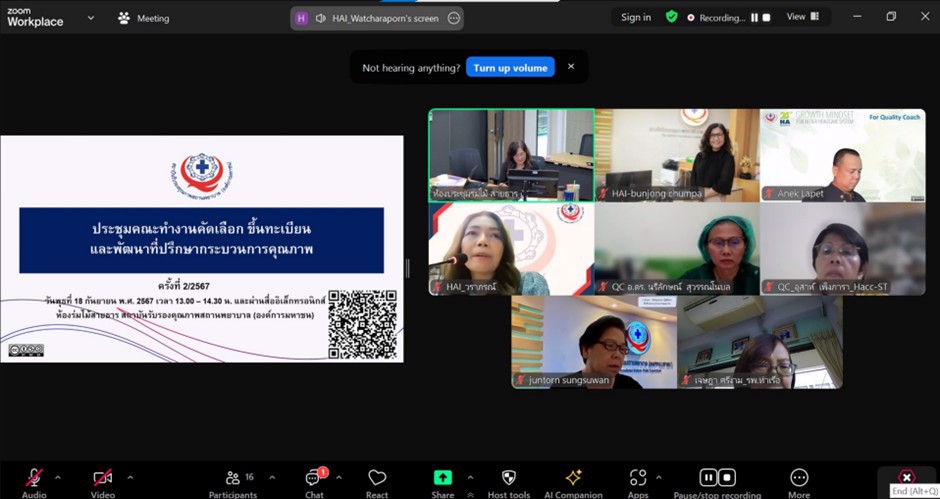Image resolution: width=940 pixels, height=499 pixels.
Task: Minimize the Zoom window
Action: [x=857, y=17]
